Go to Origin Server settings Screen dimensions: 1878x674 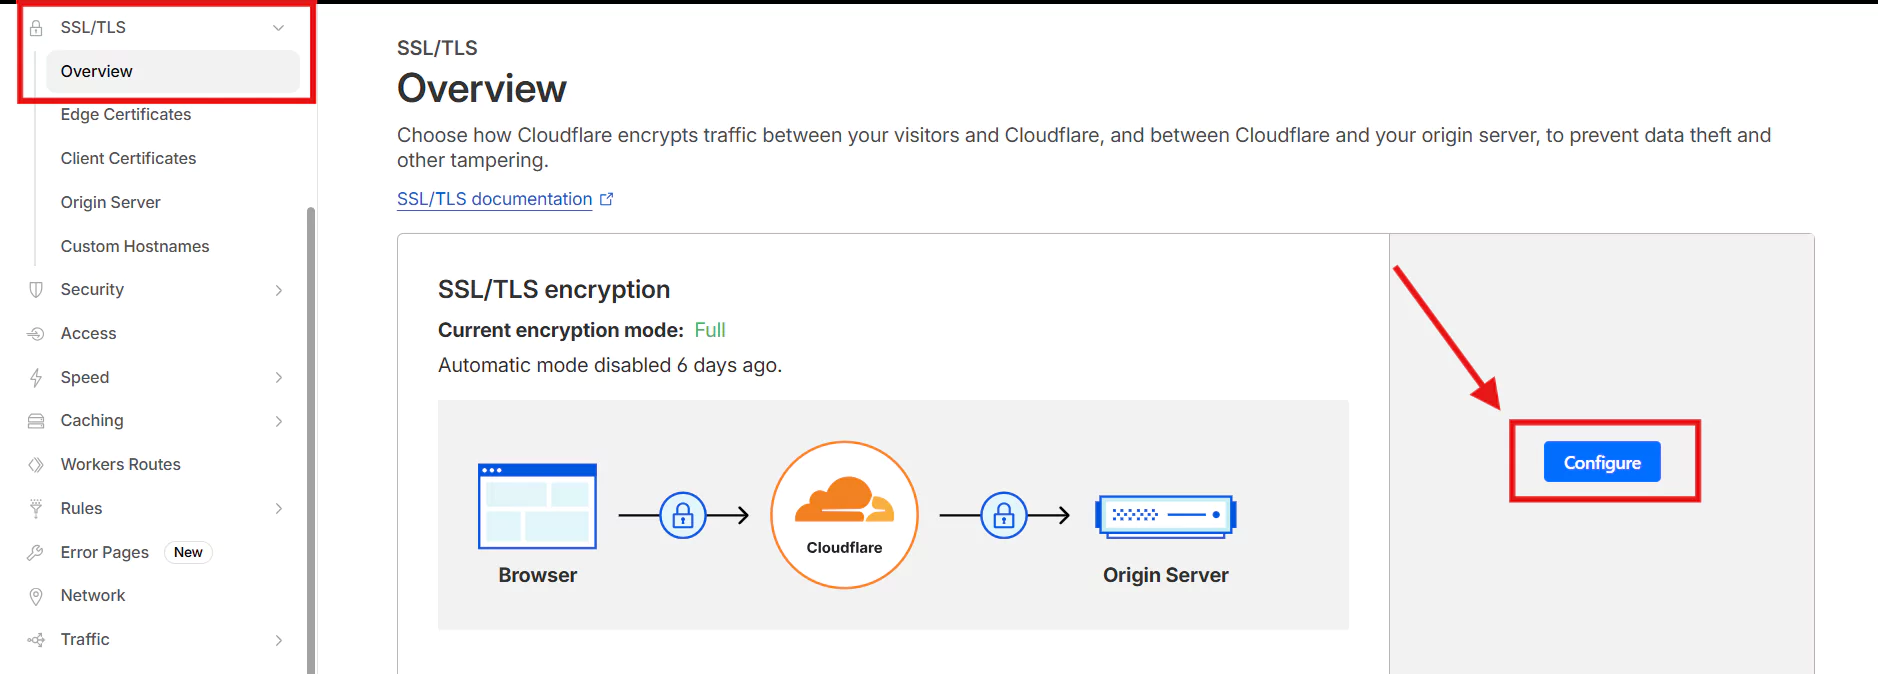click(111, 203)
